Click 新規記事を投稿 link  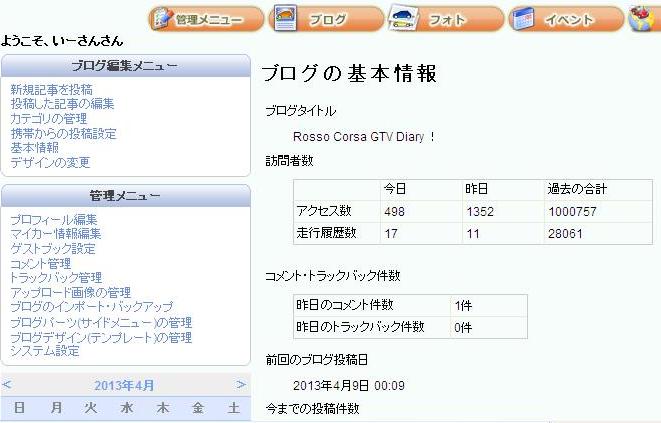[51, 90]
